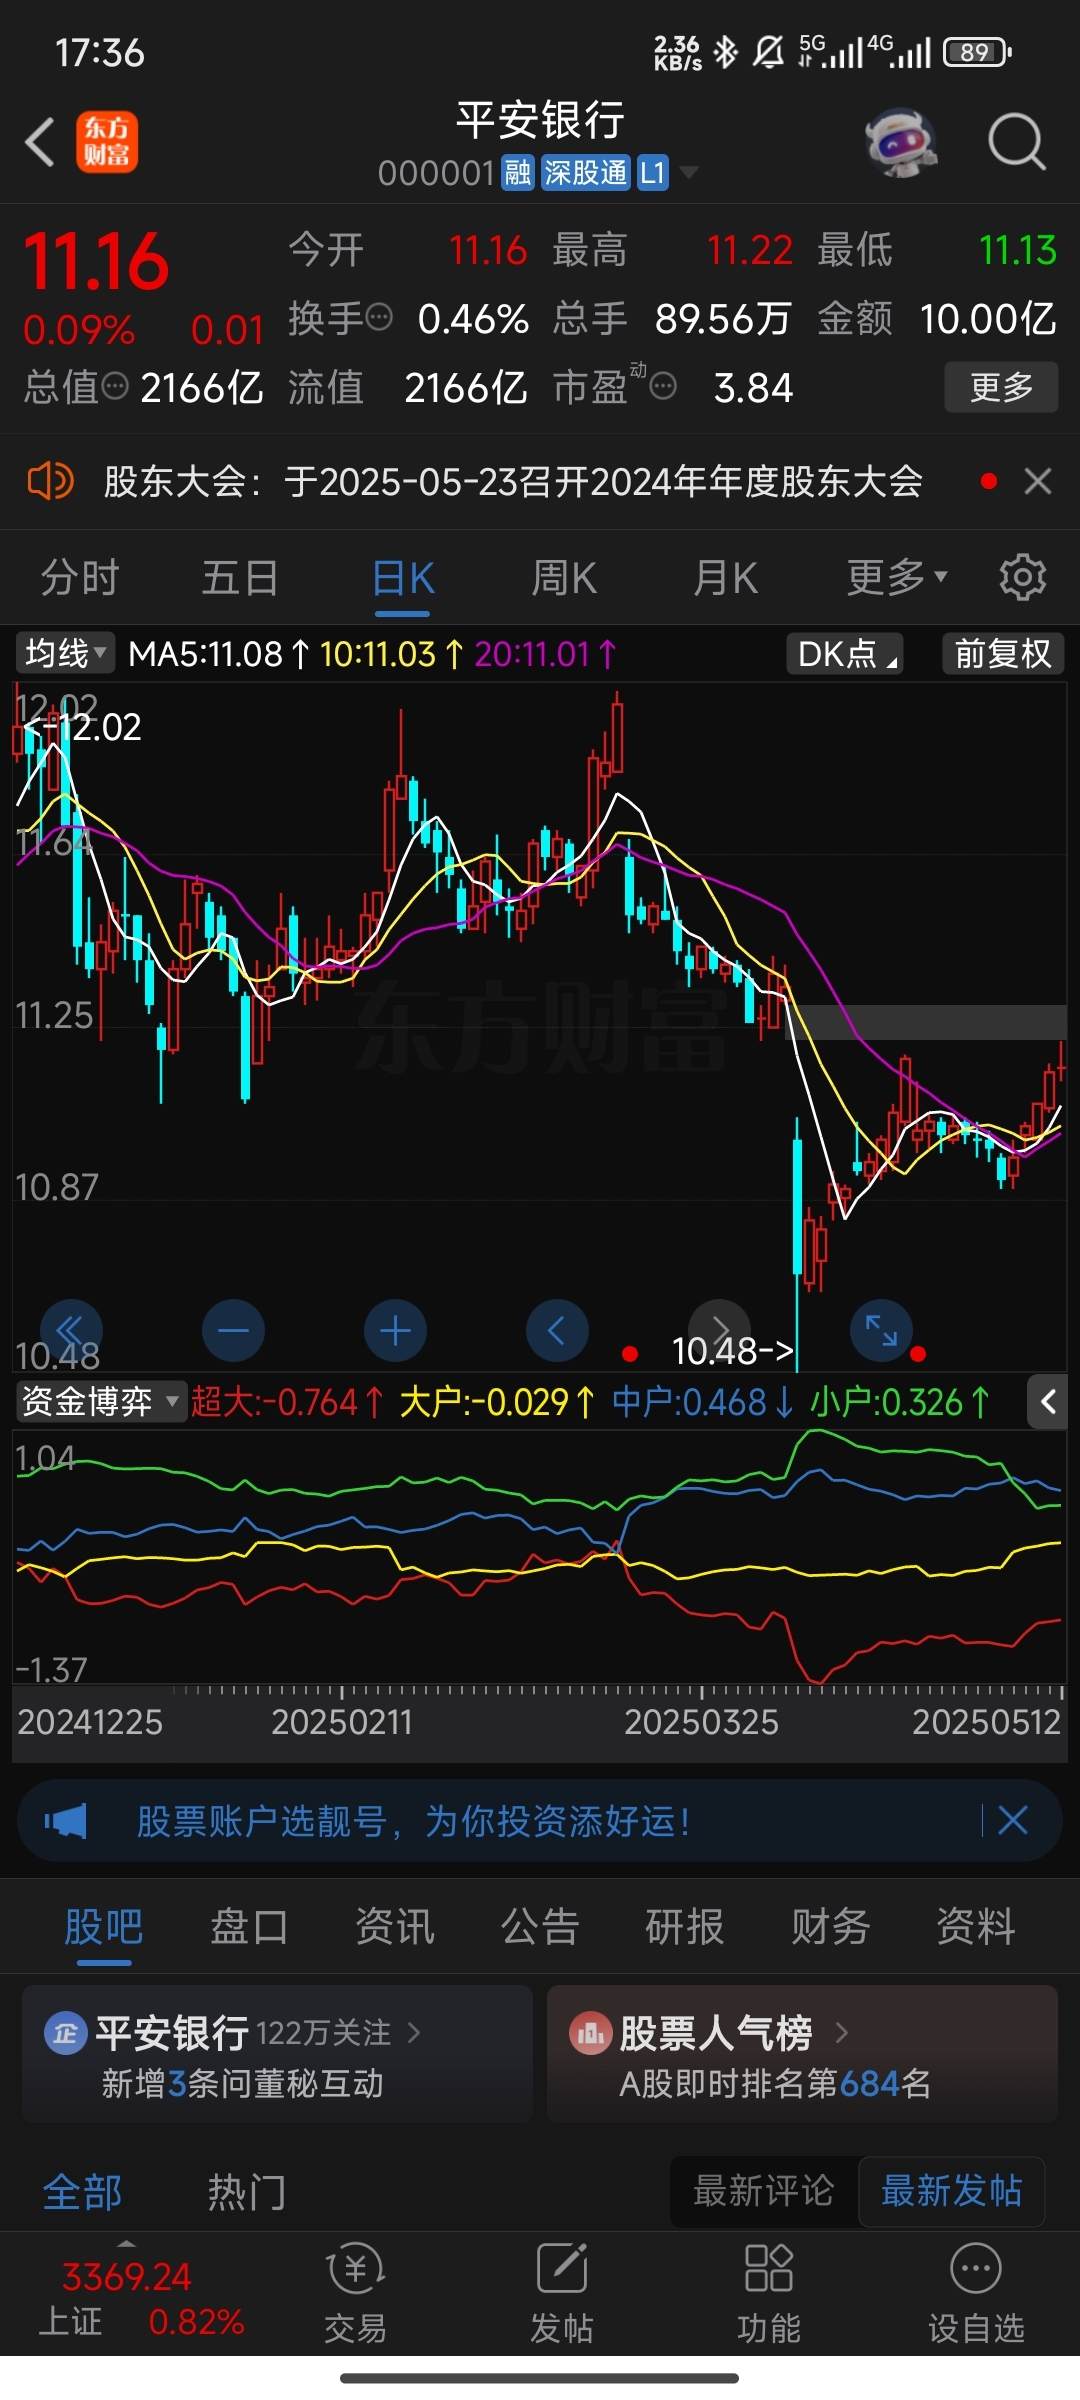The height and width of the screenshot is (2400, 1080).
Task: Open the 均线 indicator dropdown
Action: [x=65, y=654]
